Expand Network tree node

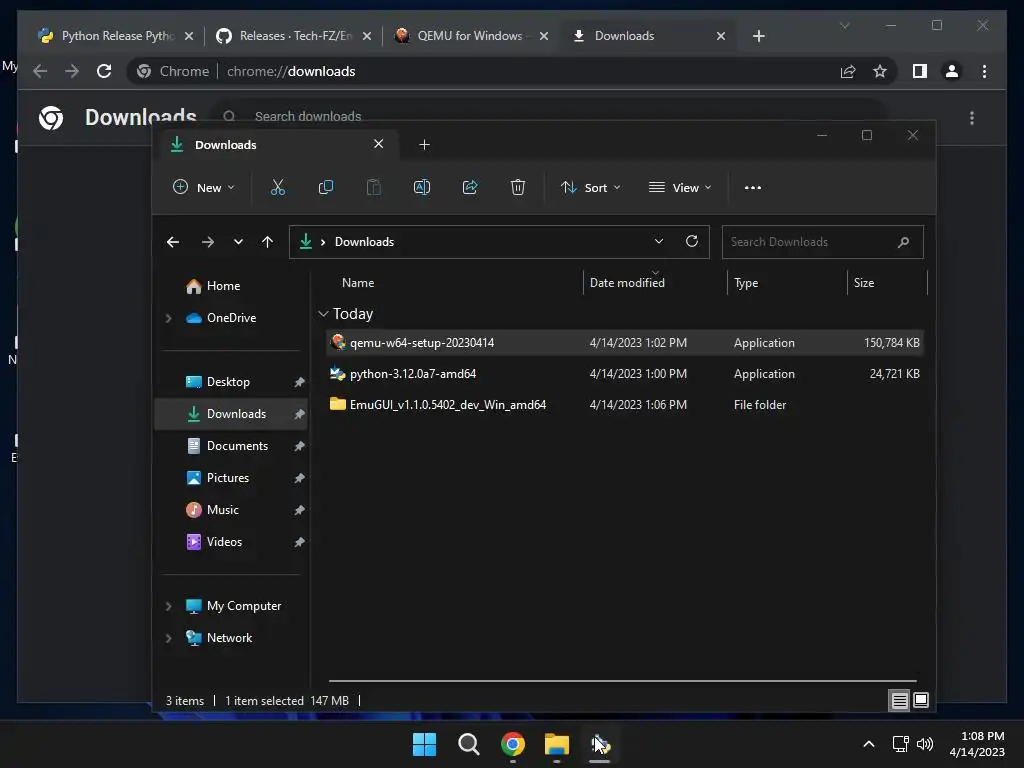tap(168, 638)
